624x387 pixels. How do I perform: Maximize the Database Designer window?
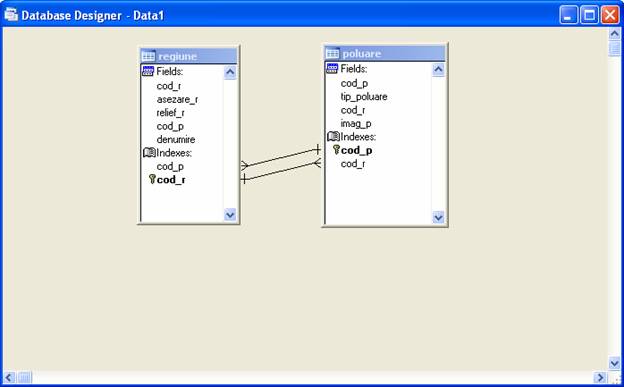click(x=589, y=16)
